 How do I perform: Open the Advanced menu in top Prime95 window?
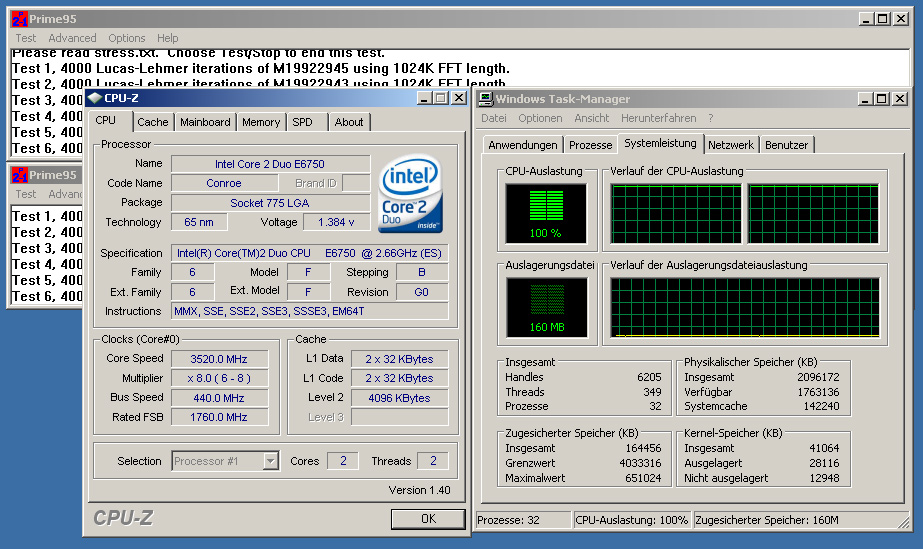[x=72, y=38]
